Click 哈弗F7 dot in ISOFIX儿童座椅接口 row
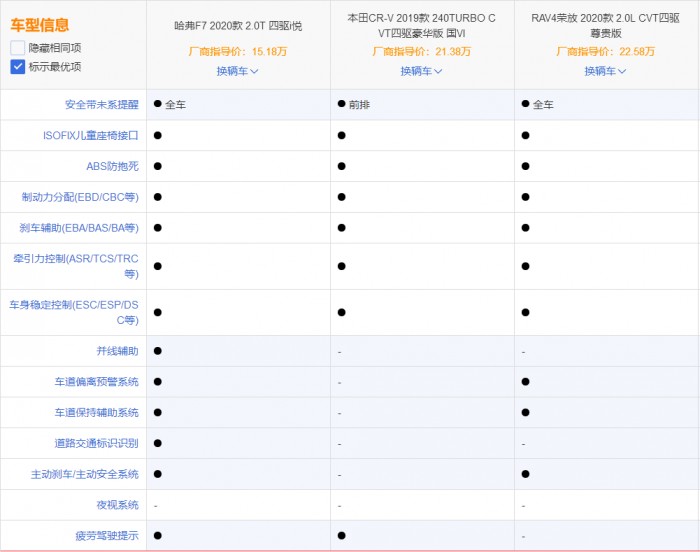This screenshot has height=552, width=700. click(x=158, y=135)
